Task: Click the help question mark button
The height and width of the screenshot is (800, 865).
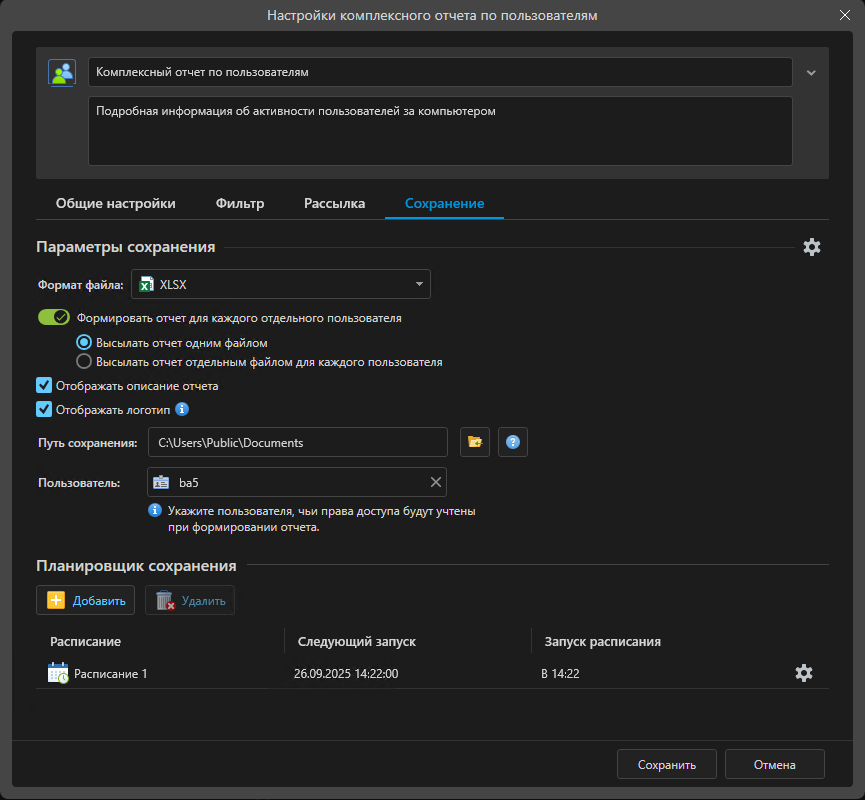Action: 513,442
